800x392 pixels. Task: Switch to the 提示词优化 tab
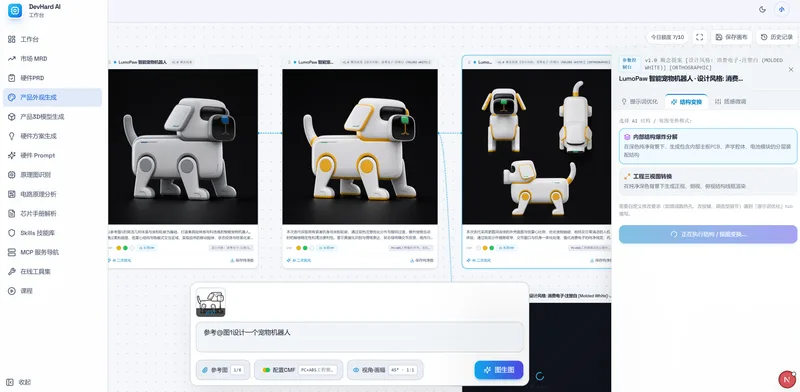(x=639, y=102)
